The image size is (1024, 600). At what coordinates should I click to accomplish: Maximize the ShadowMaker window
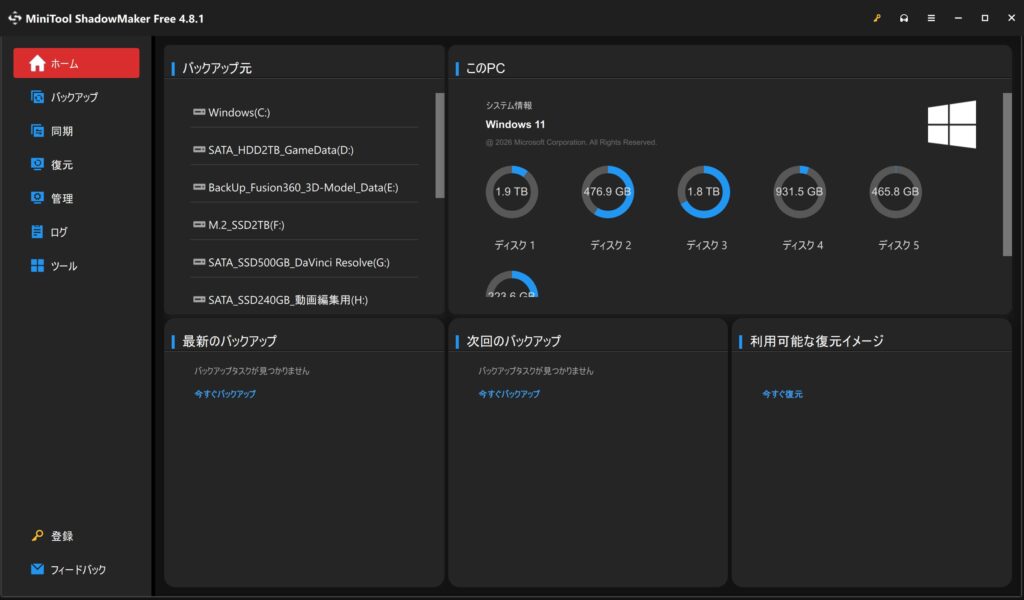tap(985, 18)
